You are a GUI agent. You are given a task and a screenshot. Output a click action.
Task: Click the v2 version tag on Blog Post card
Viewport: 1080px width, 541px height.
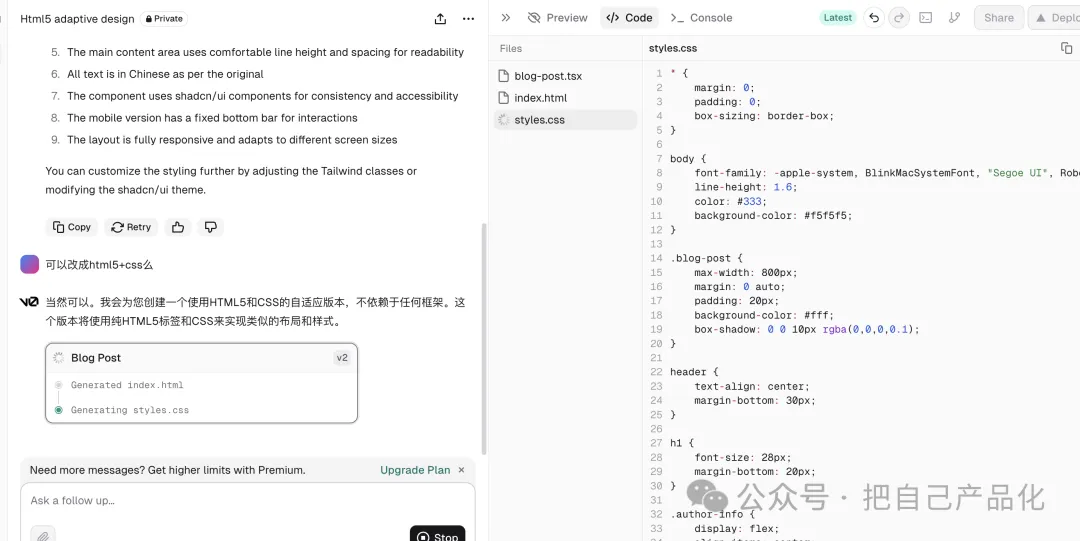[342, 358]
